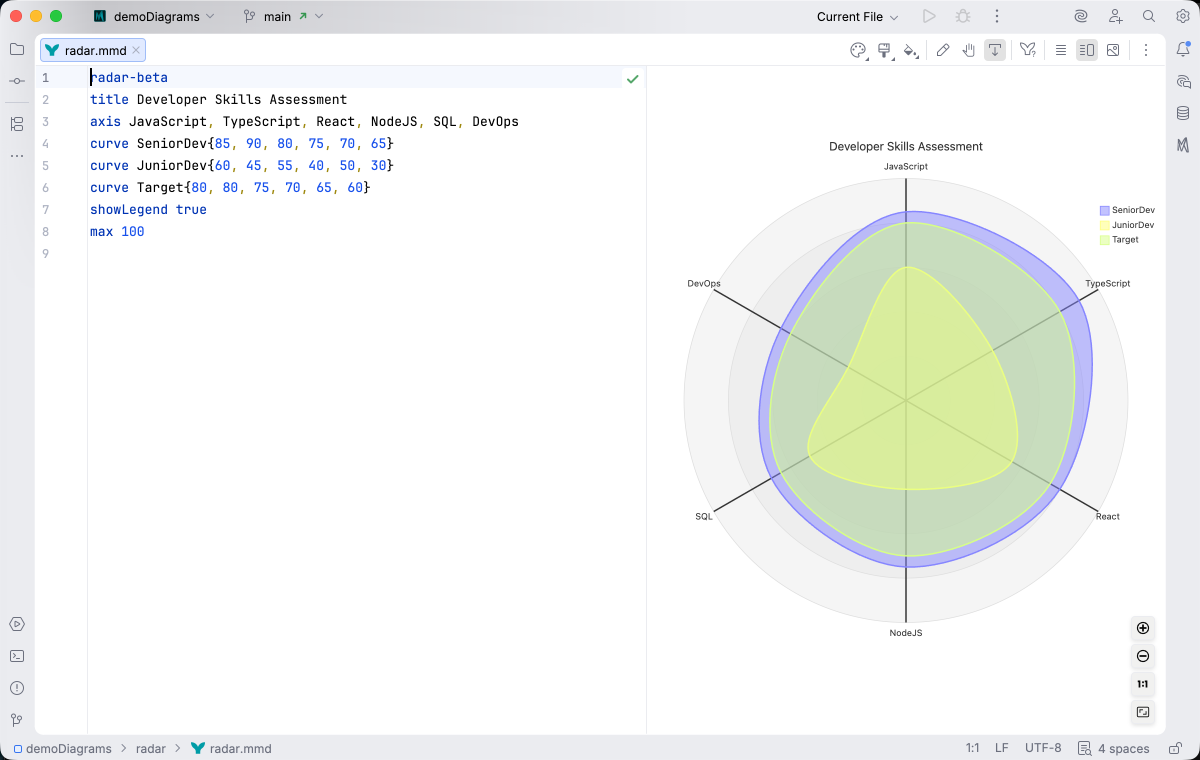This screenshot has width=1200, height=760.
Task: Click the SeniorDev legend color swatch
Action: pos(1105,210)
